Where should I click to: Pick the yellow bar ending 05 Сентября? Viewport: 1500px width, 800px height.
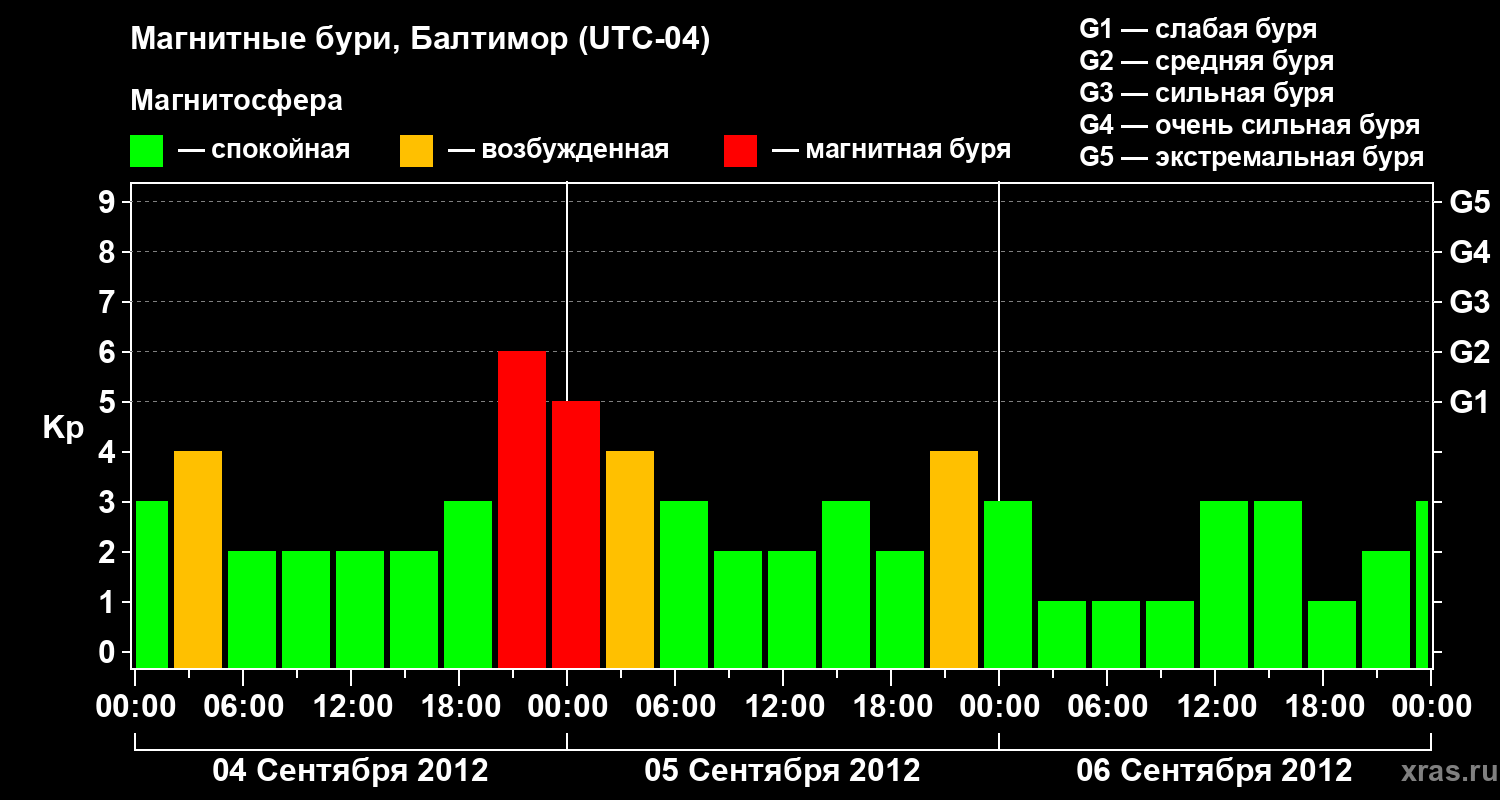coord(954,560)
